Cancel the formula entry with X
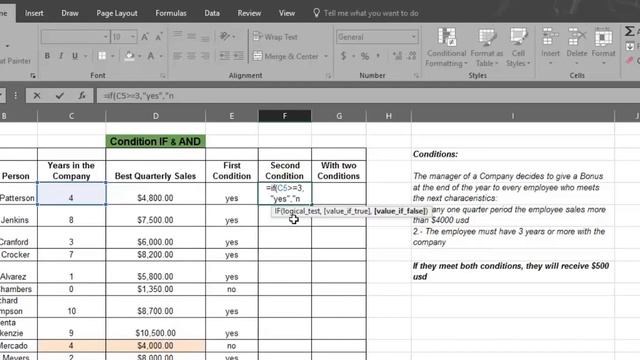Image resolution: width=640 pixels, height=360 pixels. click(x=37, y=96)
